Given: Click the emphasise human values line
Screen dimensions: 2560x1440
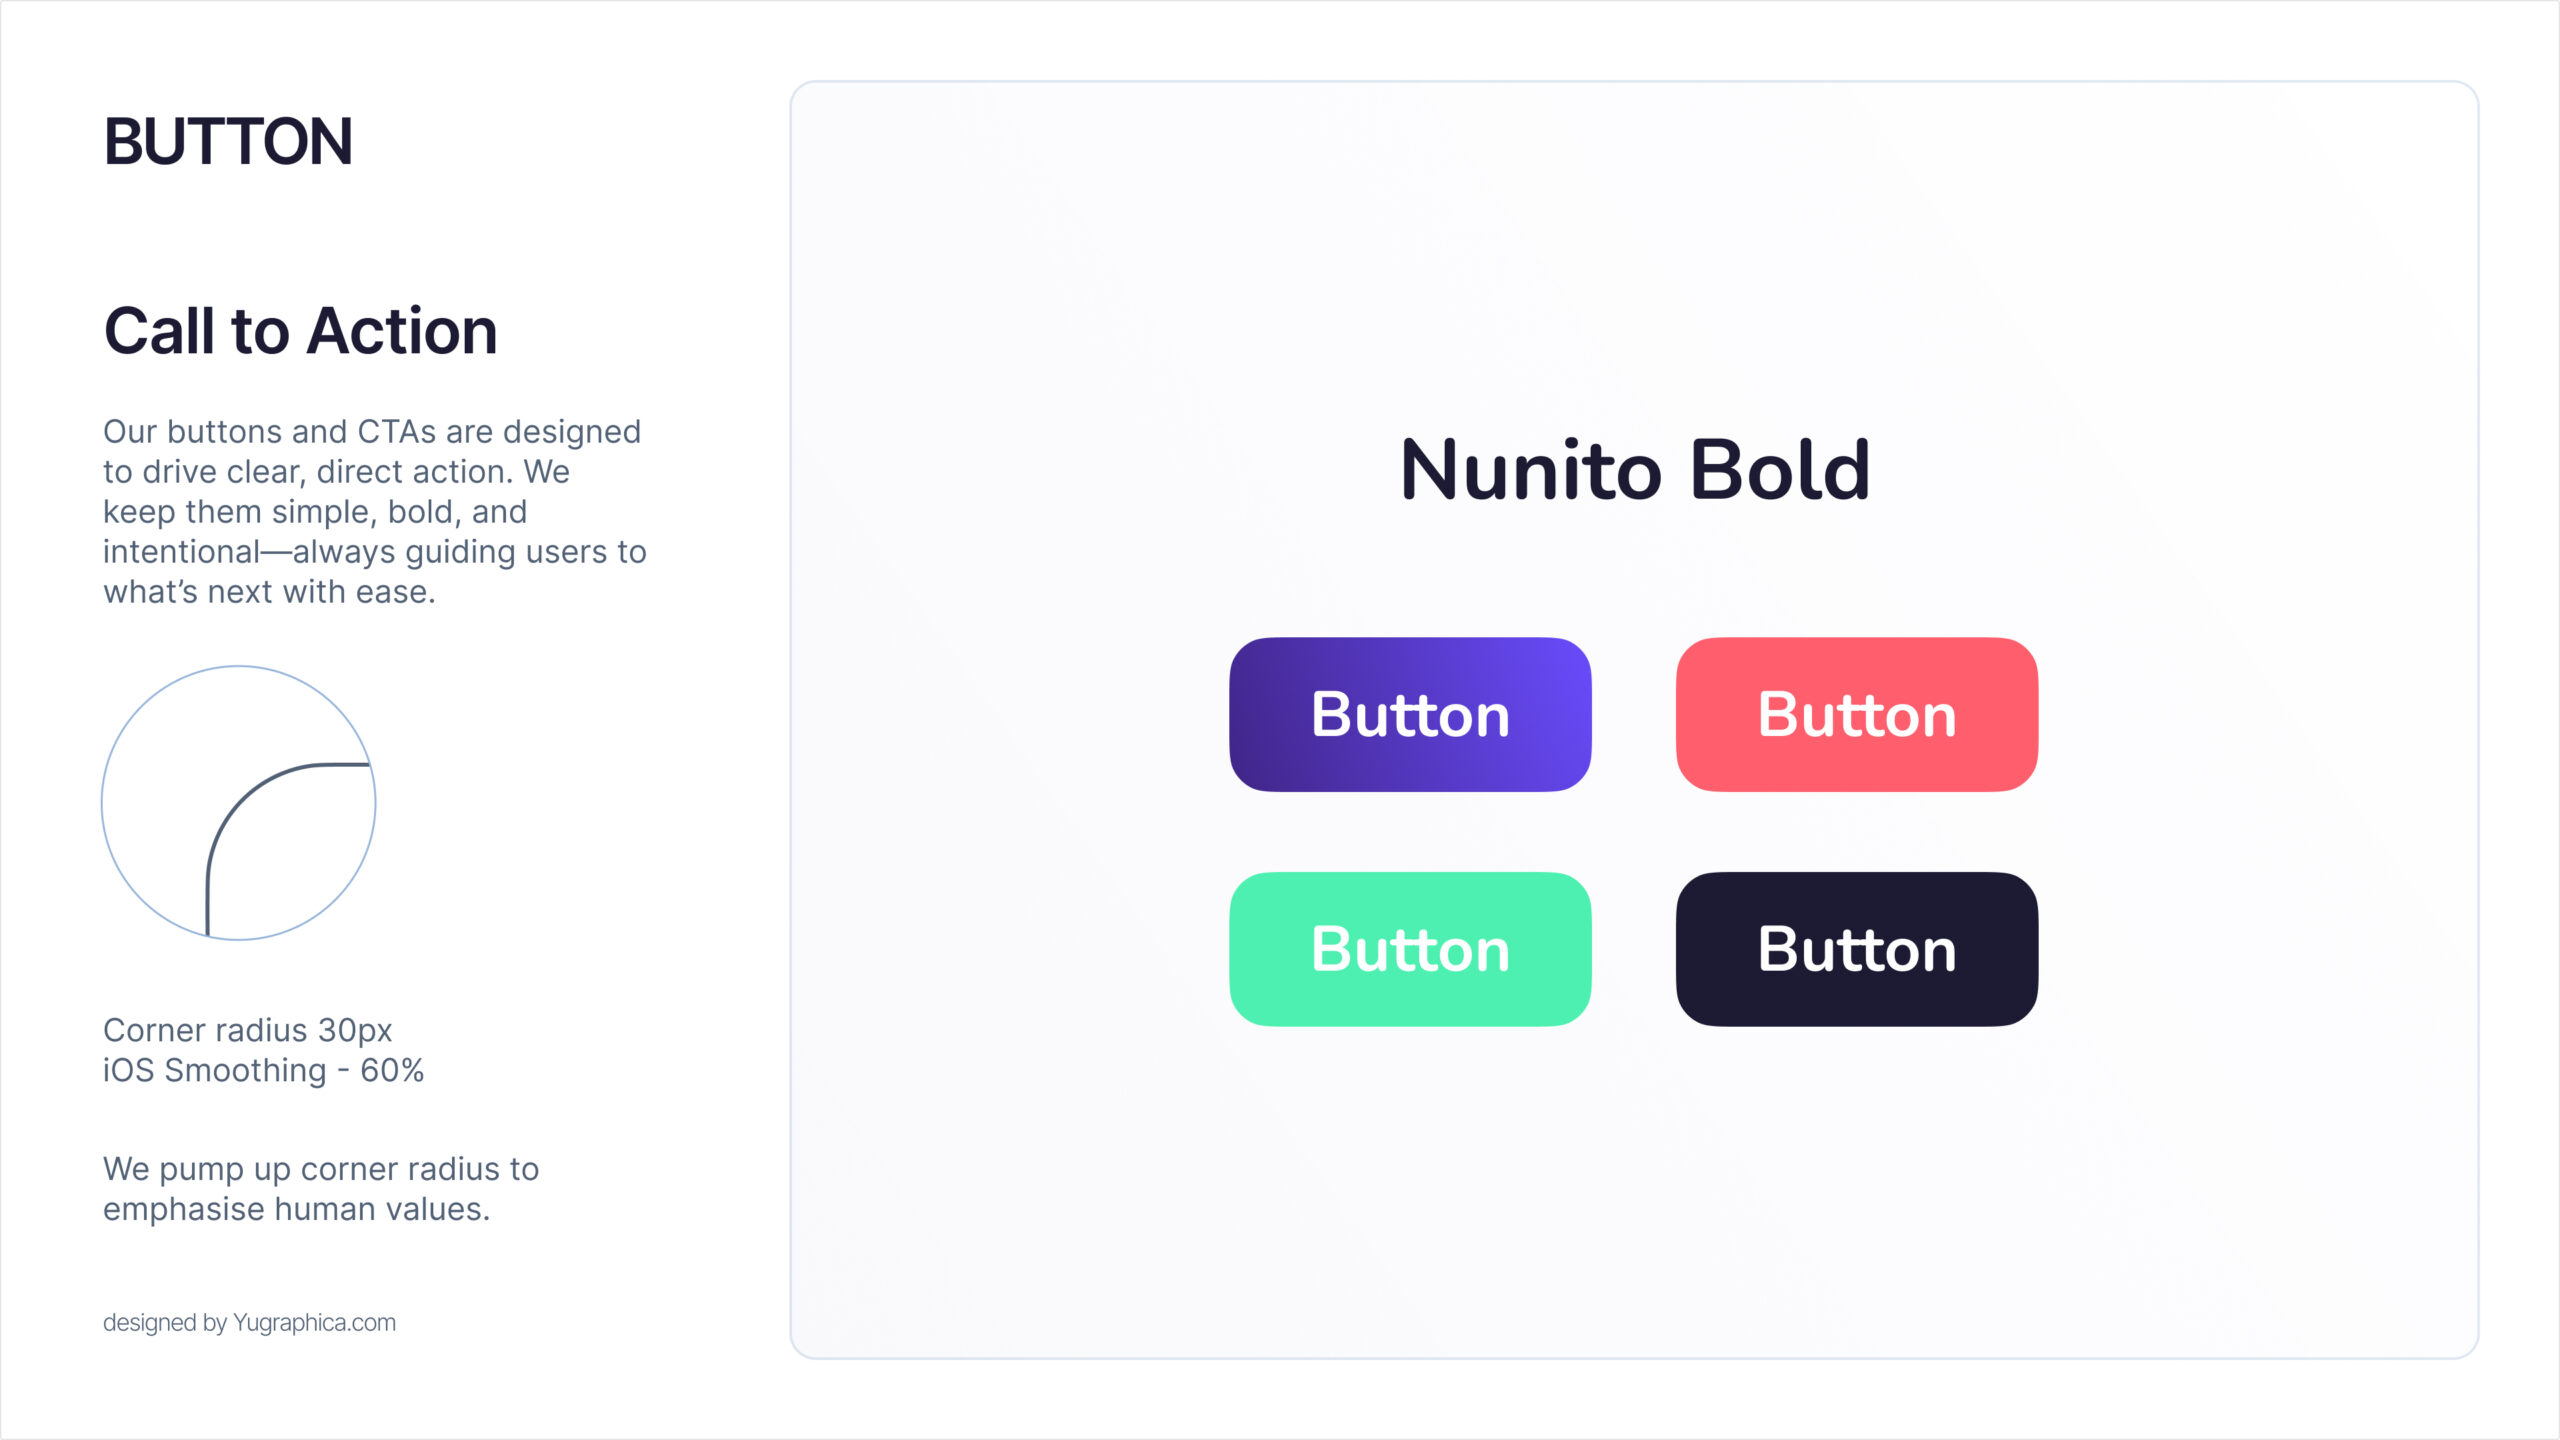Looking at the screenshot, I should pos(296,1209).
